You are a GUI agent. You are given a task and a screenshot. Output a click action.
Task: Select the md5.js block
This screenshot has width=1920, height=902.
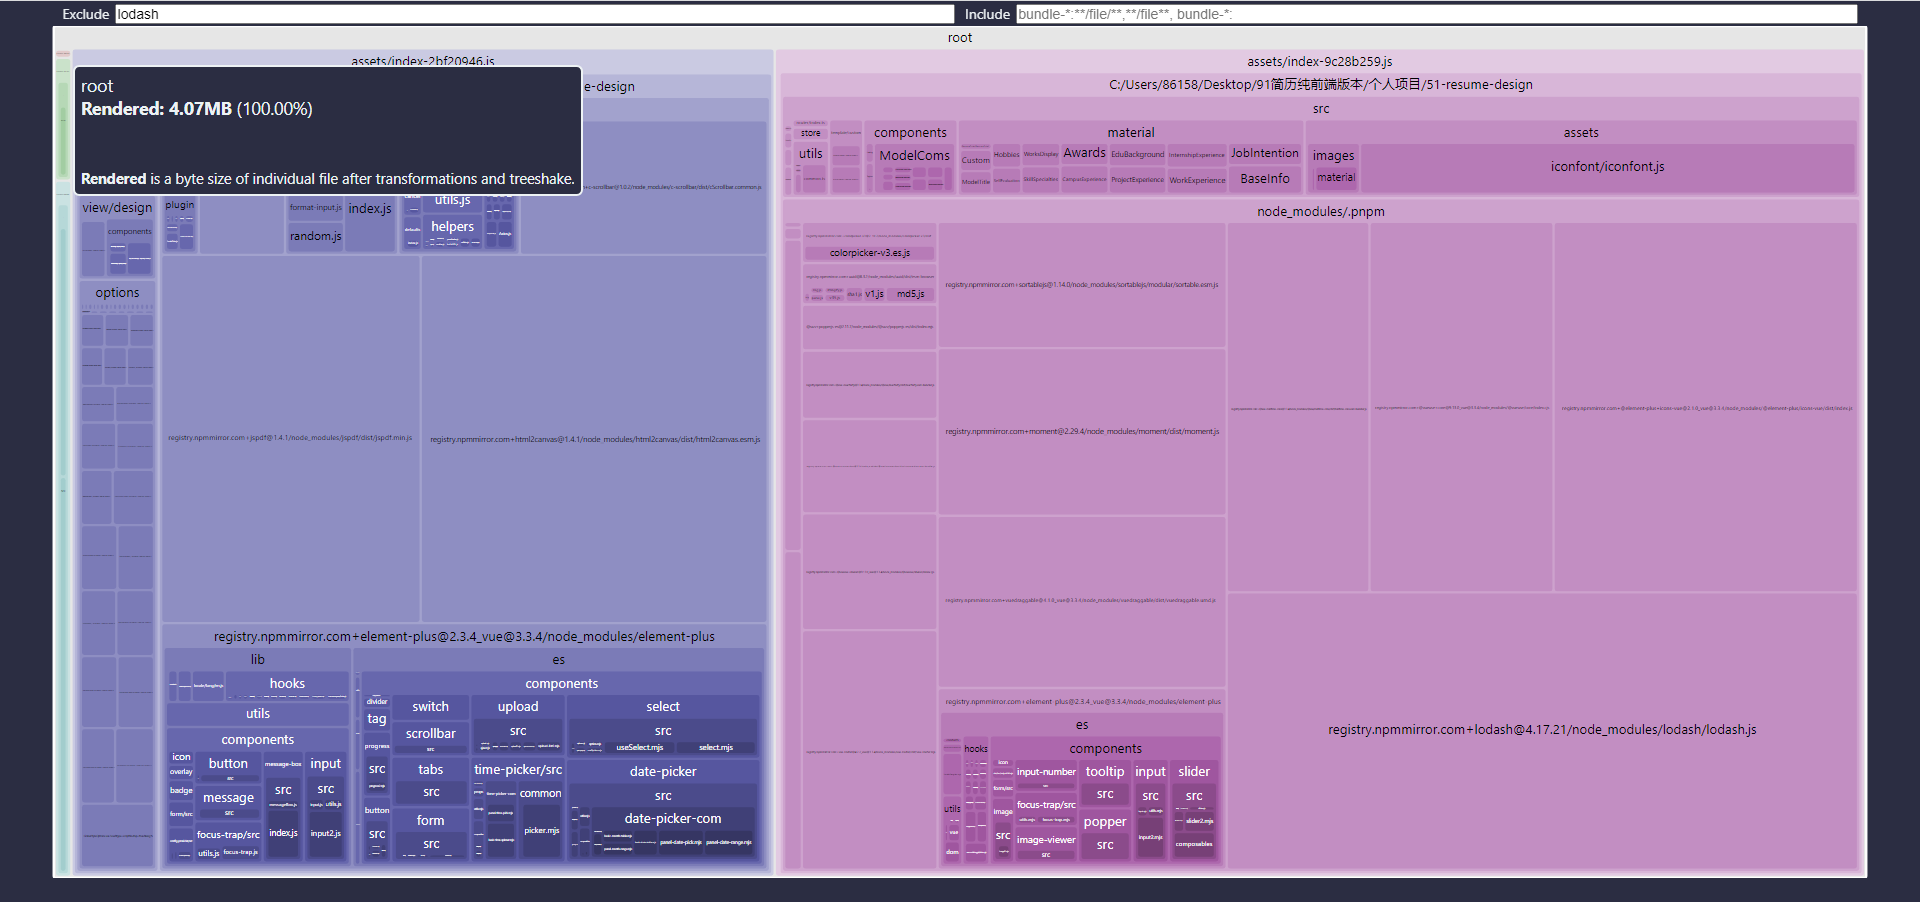910,294
